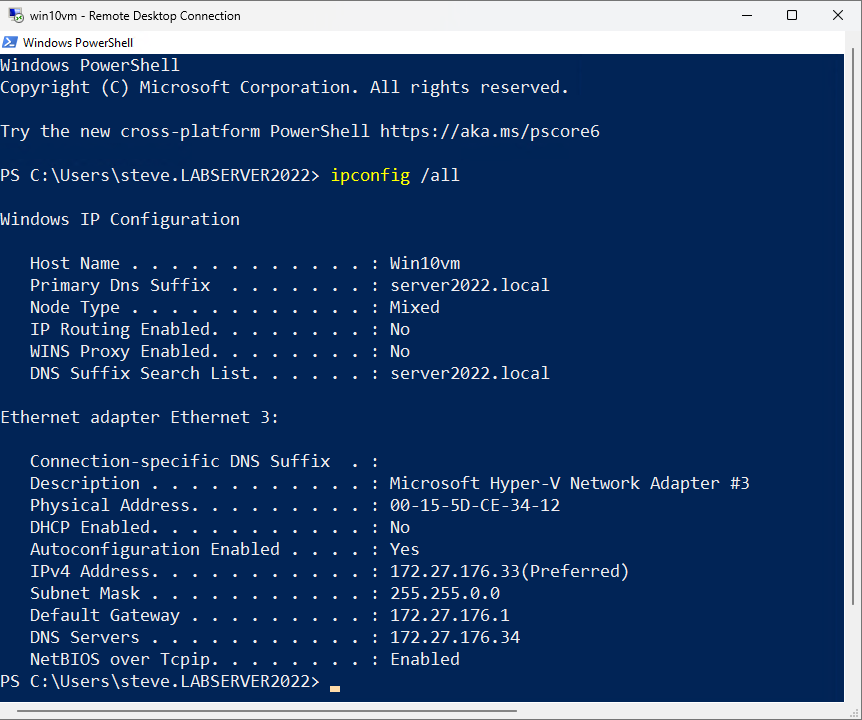Click the https://aka.ms/pscore6 URL
862x720 pixels.
click(x=489, y=132)
